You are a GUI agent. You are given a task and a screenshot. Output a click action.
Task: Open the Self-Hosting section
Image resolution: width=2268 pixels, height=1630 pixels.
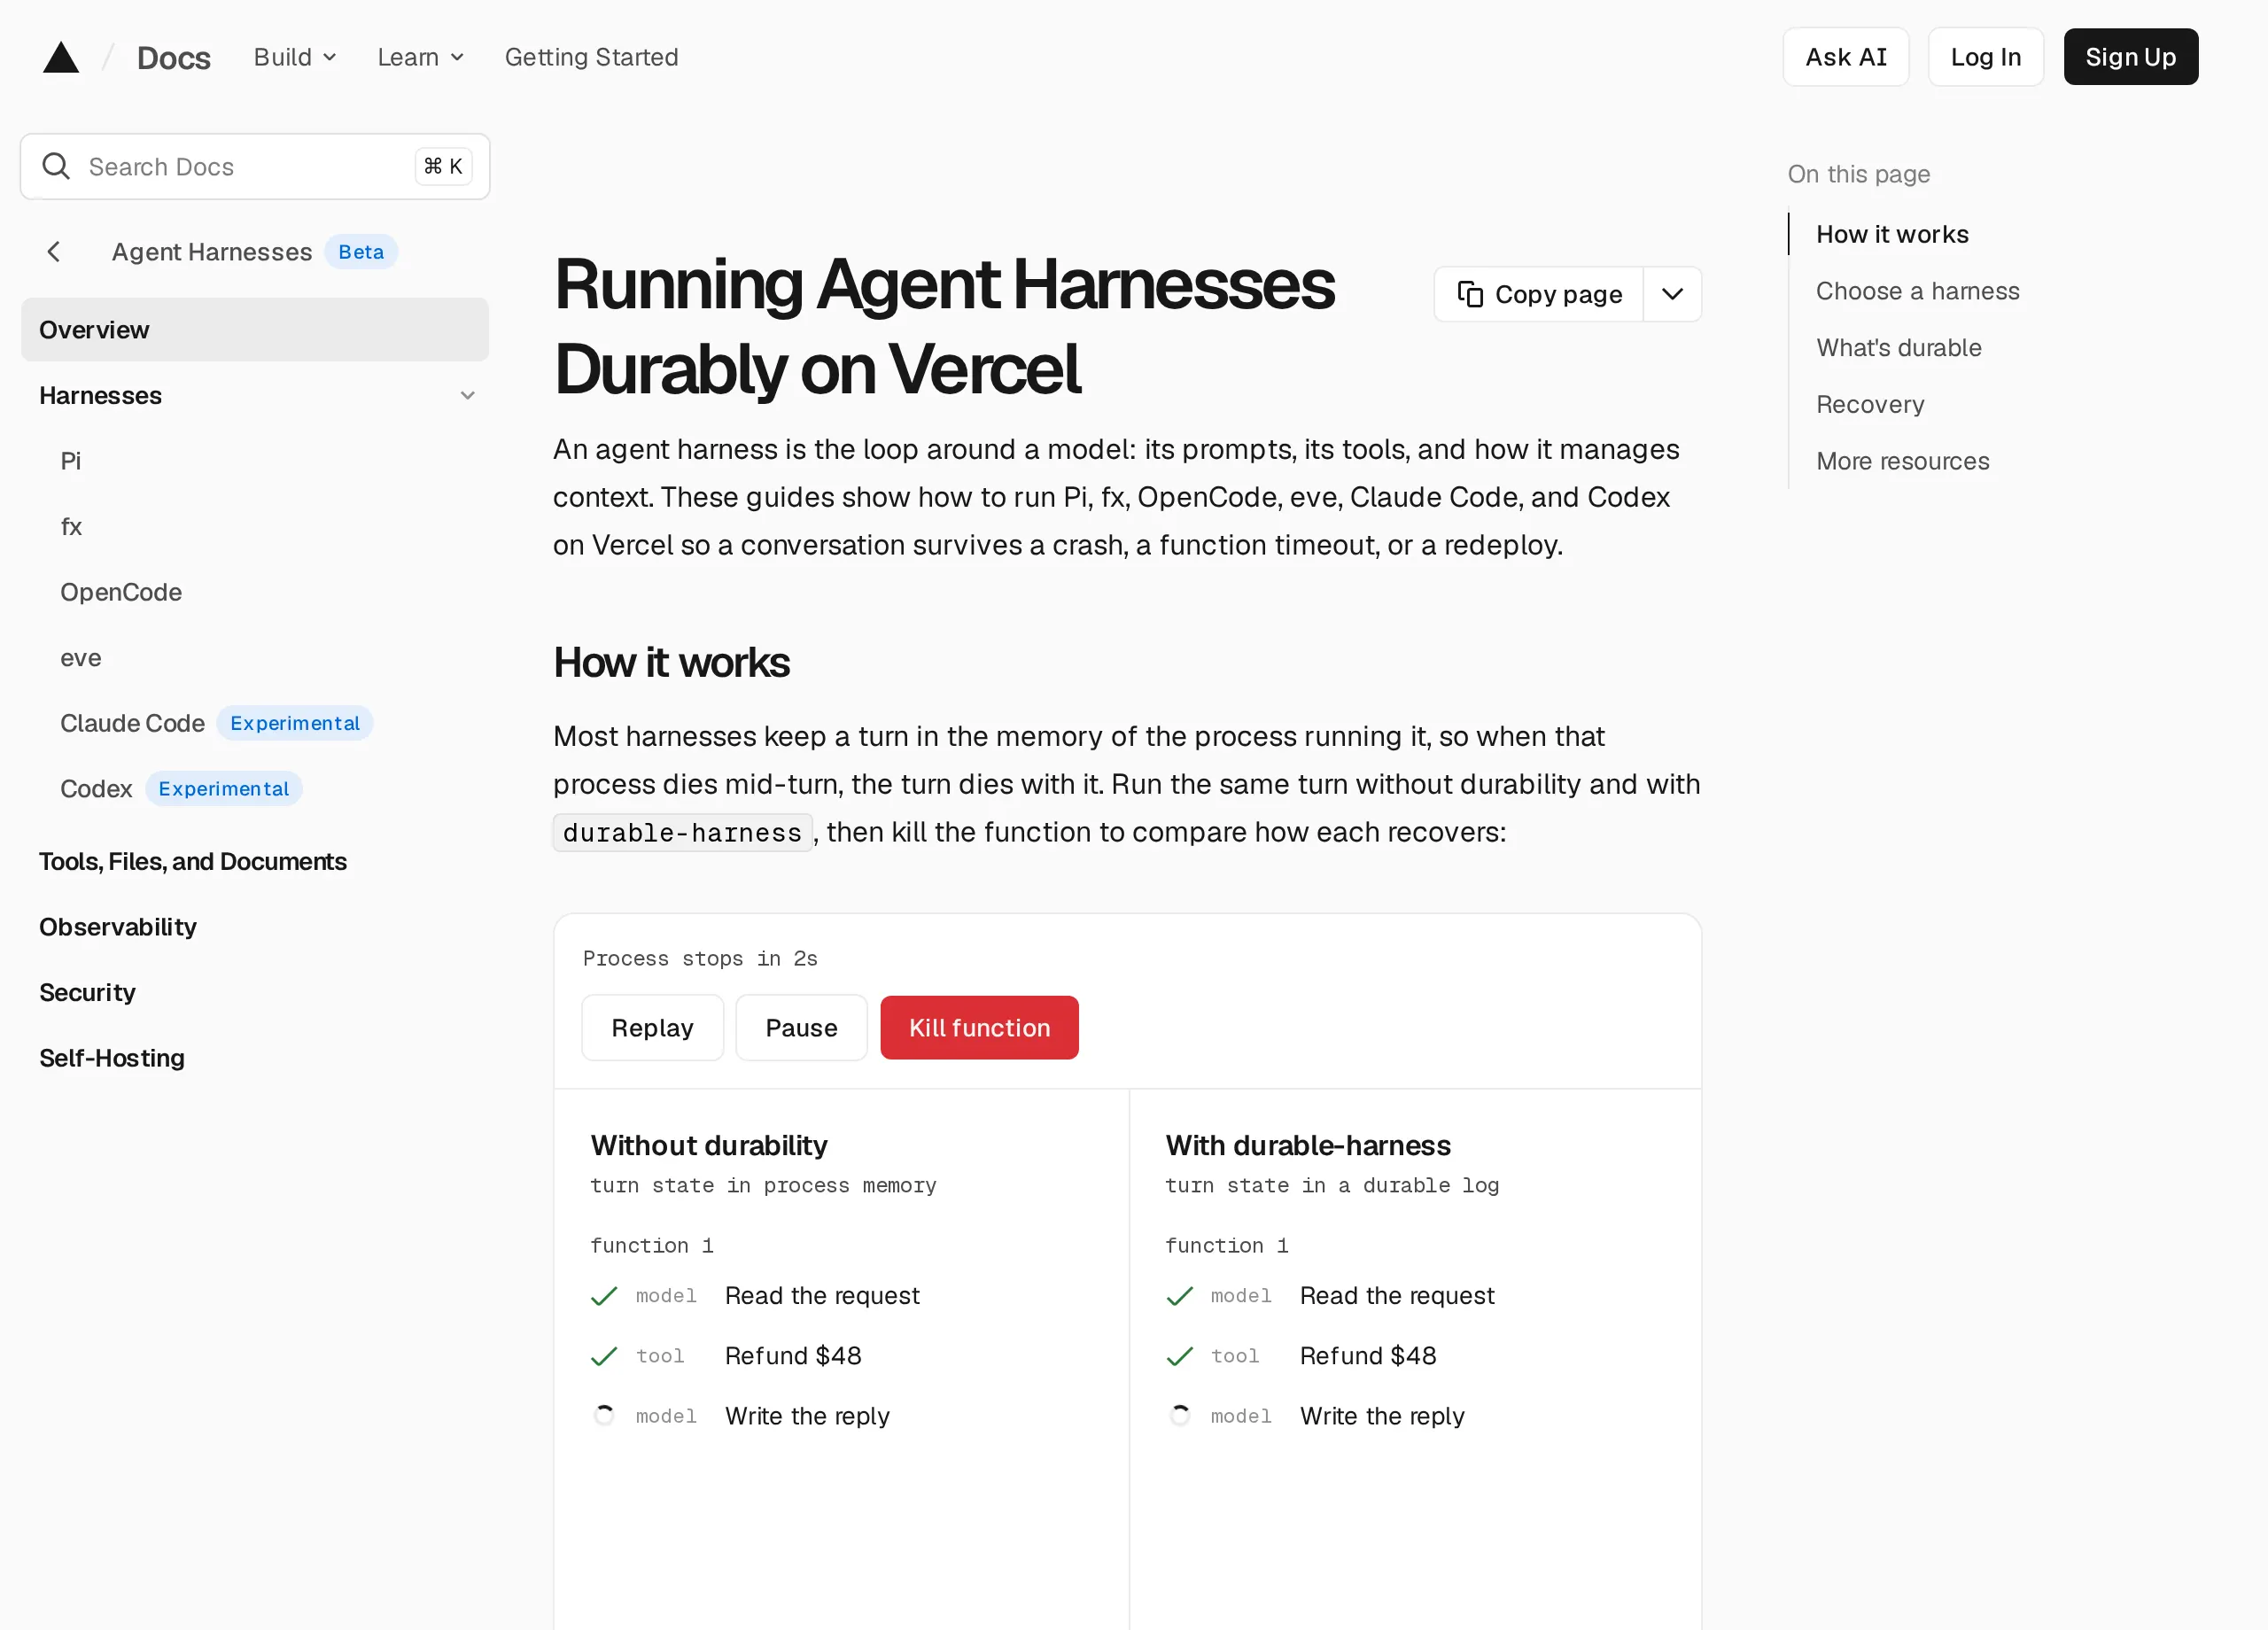pos(112,1058)
